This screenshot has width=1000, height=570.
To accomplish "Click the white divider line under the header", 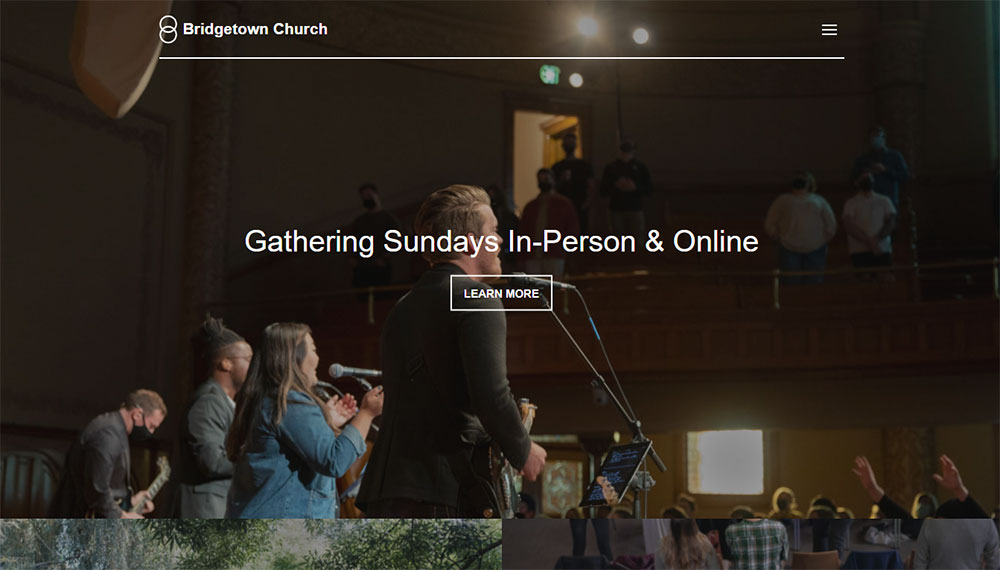I will [x=501, y=58].
